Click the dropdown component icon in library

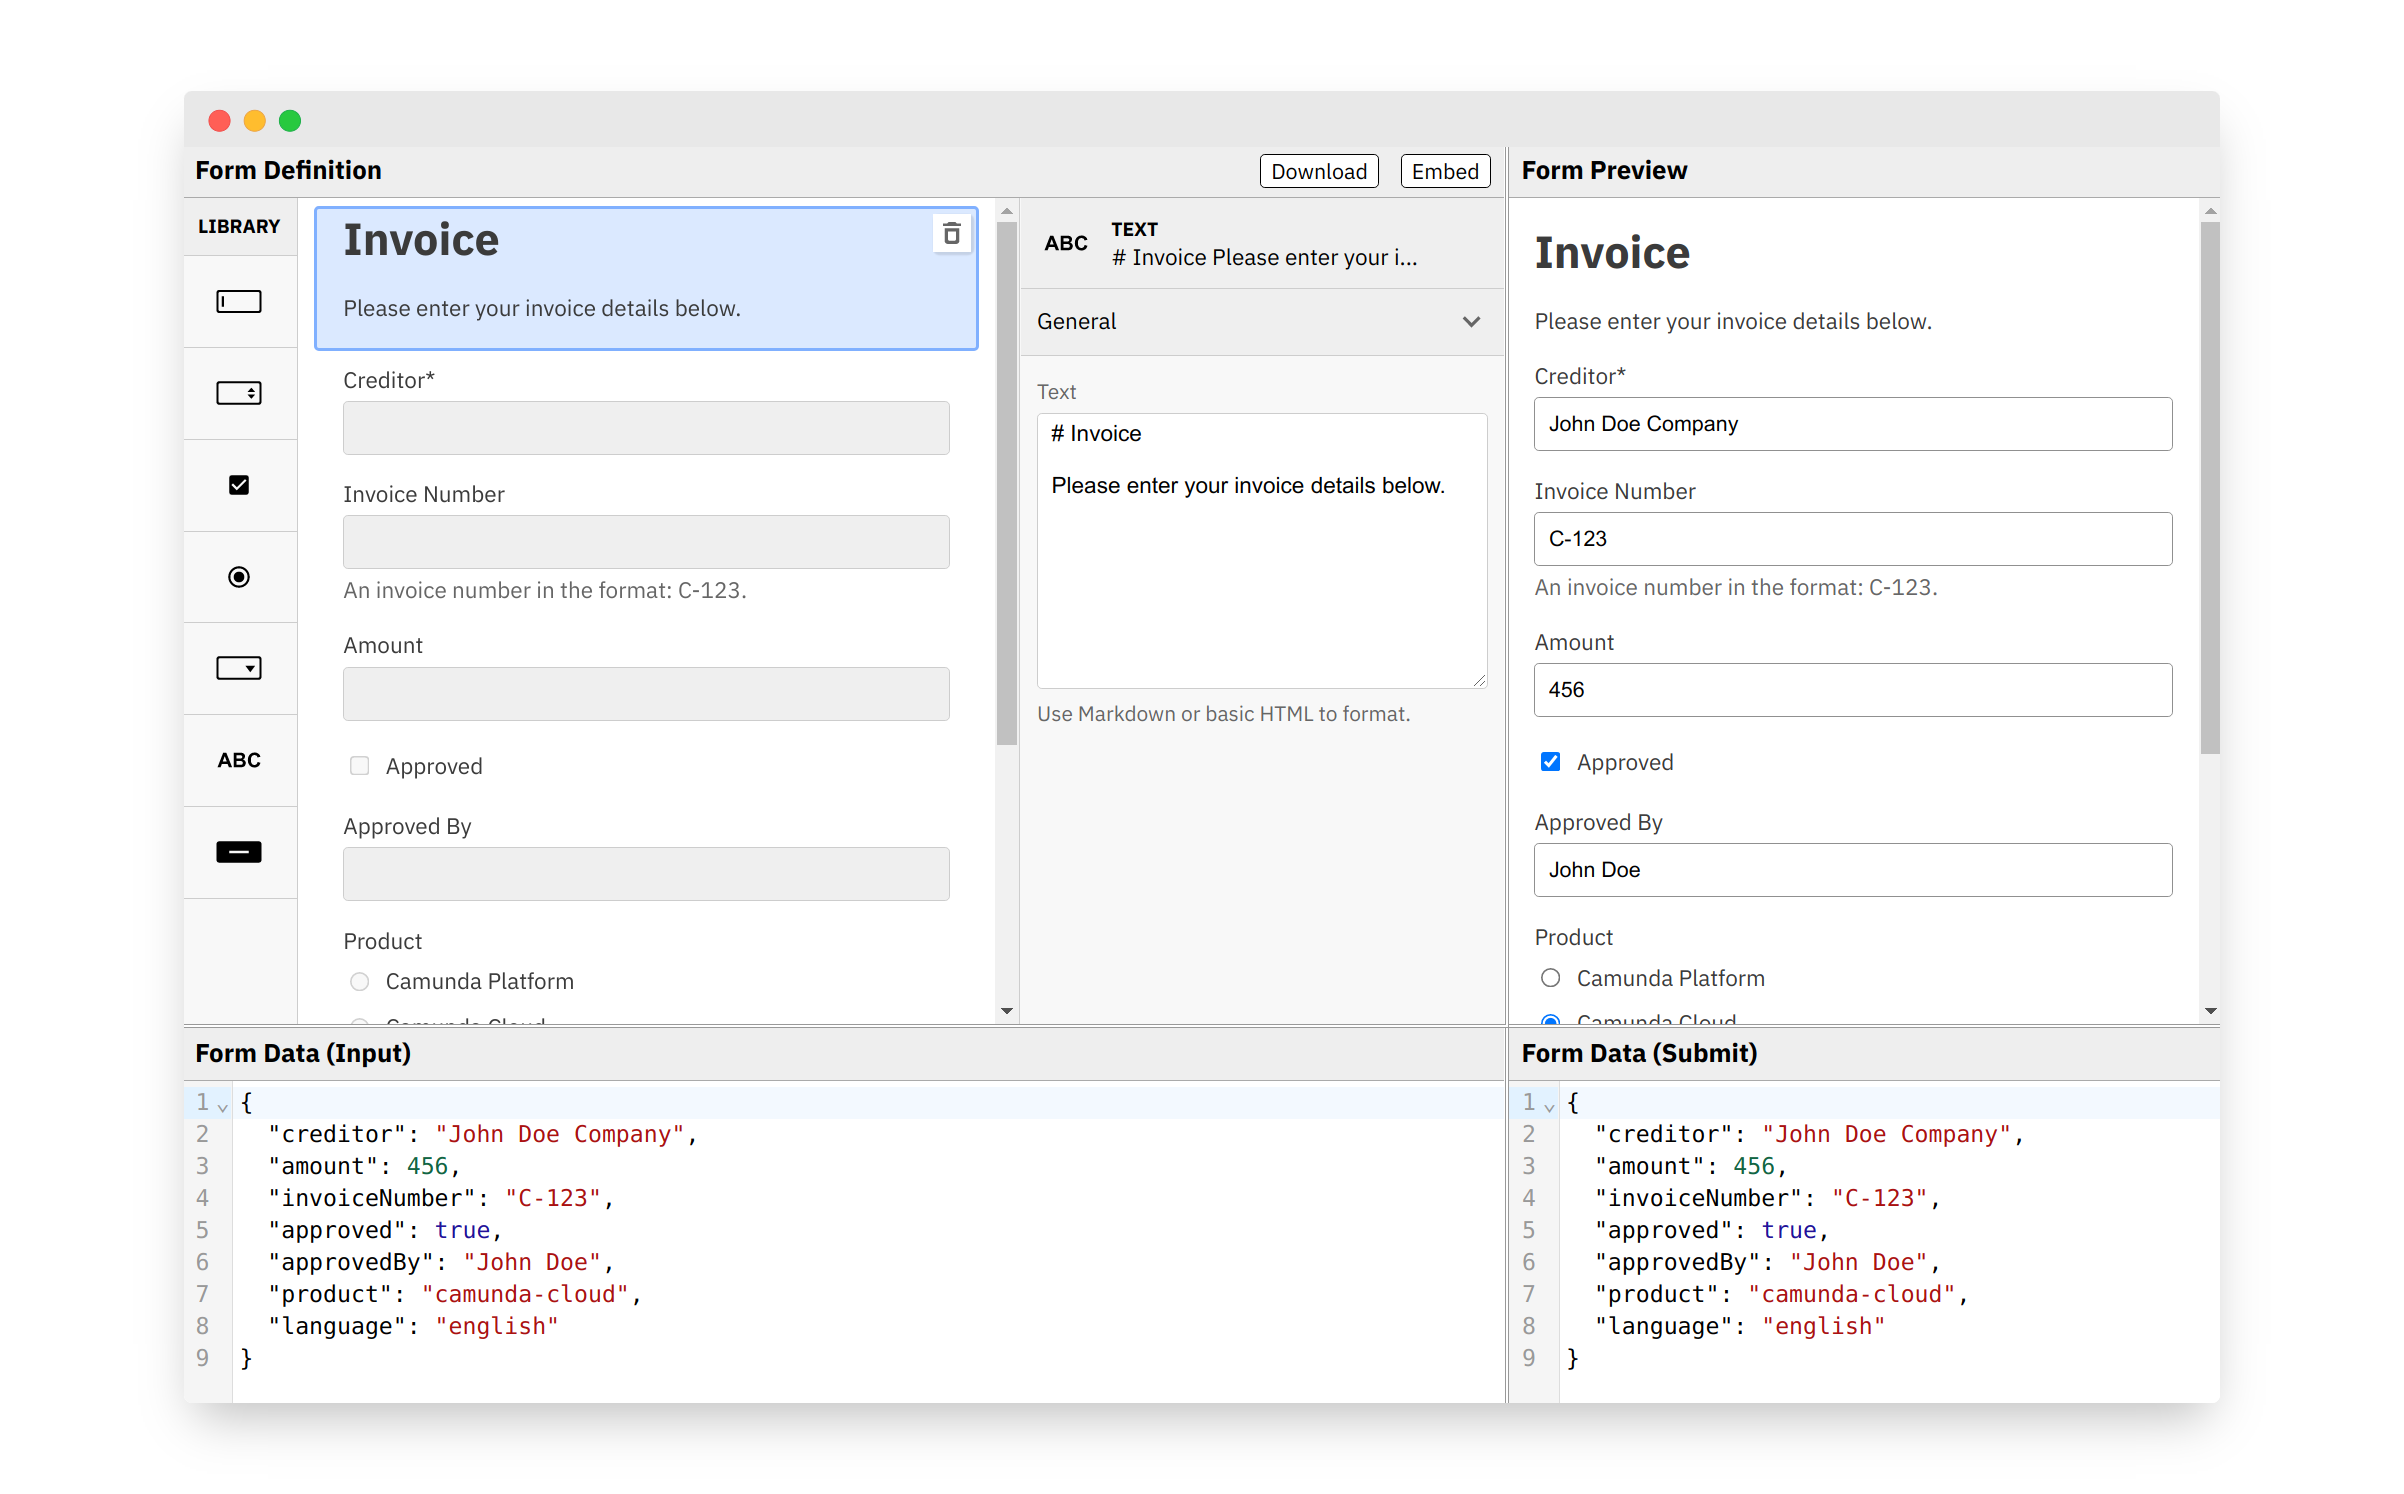click(x=241, y=668)
